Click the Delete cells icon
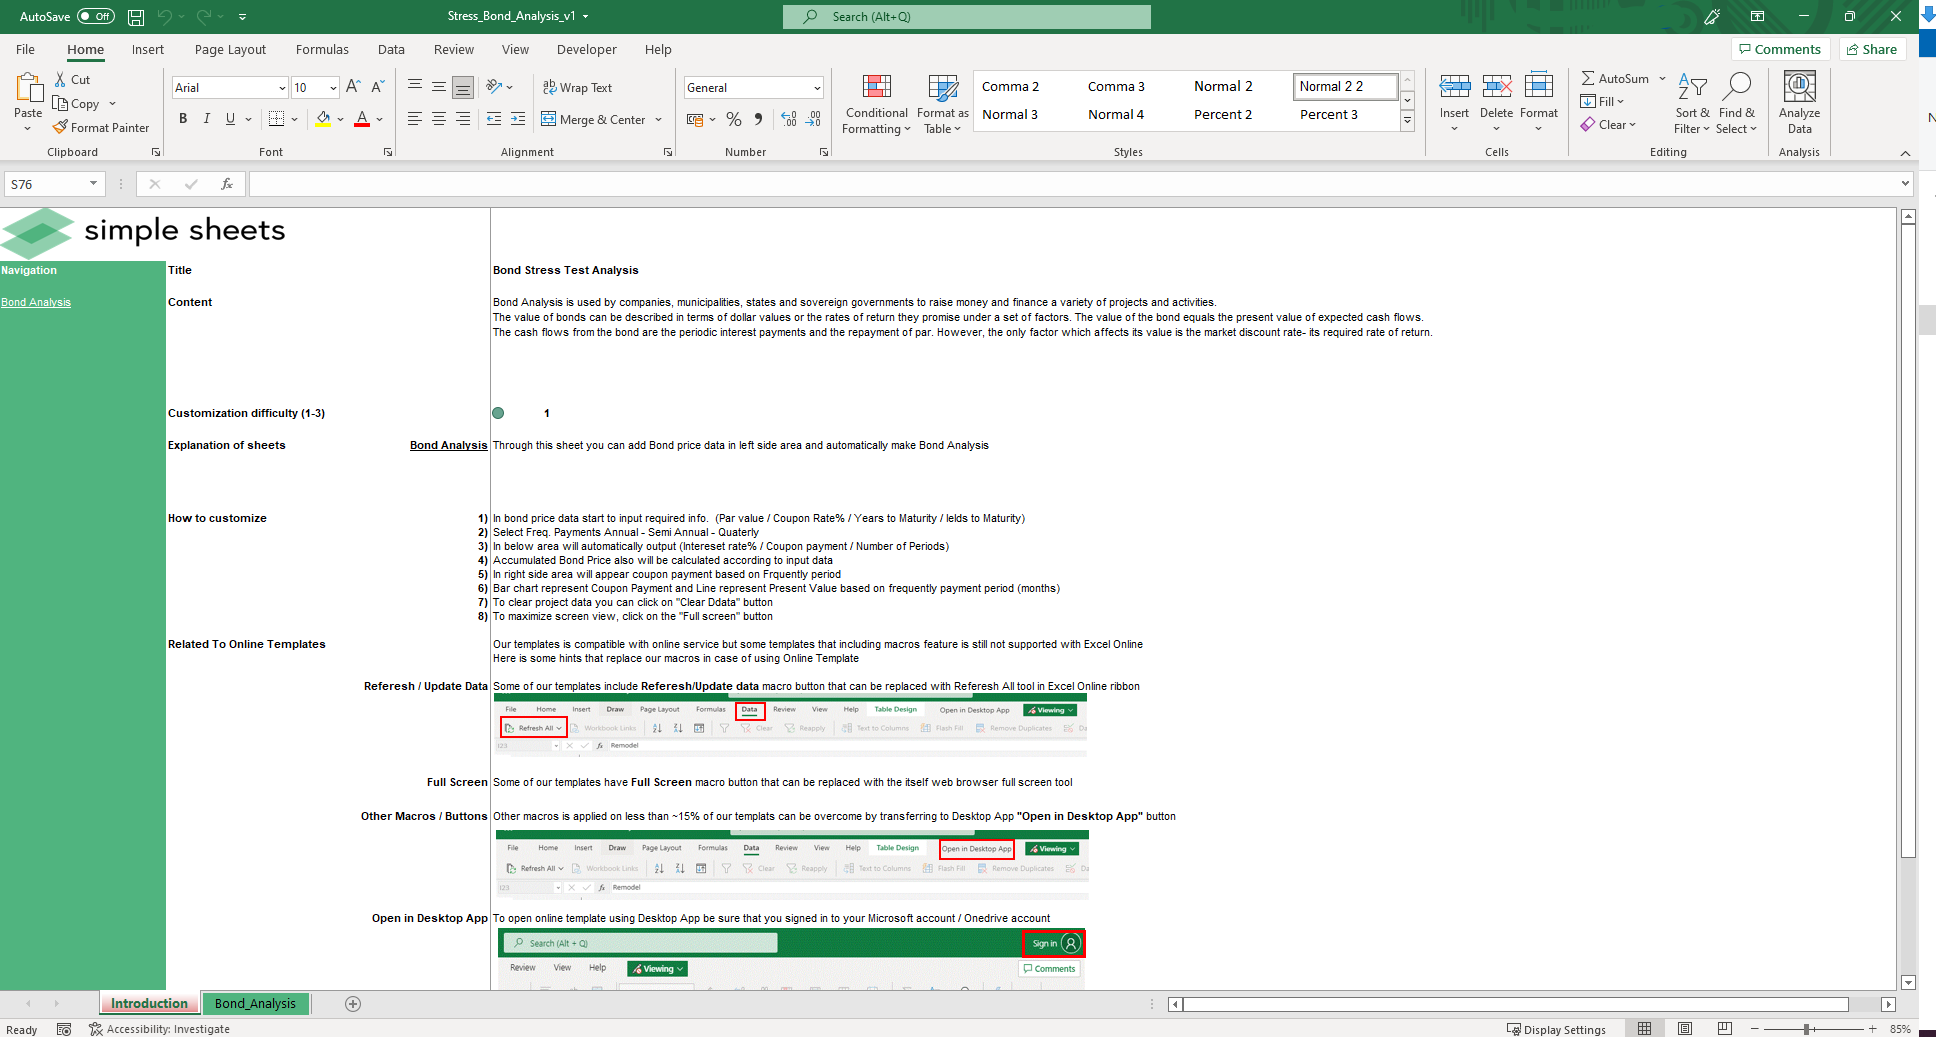The width and height of the screenshot is (1936, 1037). [x=1497, y=87]
